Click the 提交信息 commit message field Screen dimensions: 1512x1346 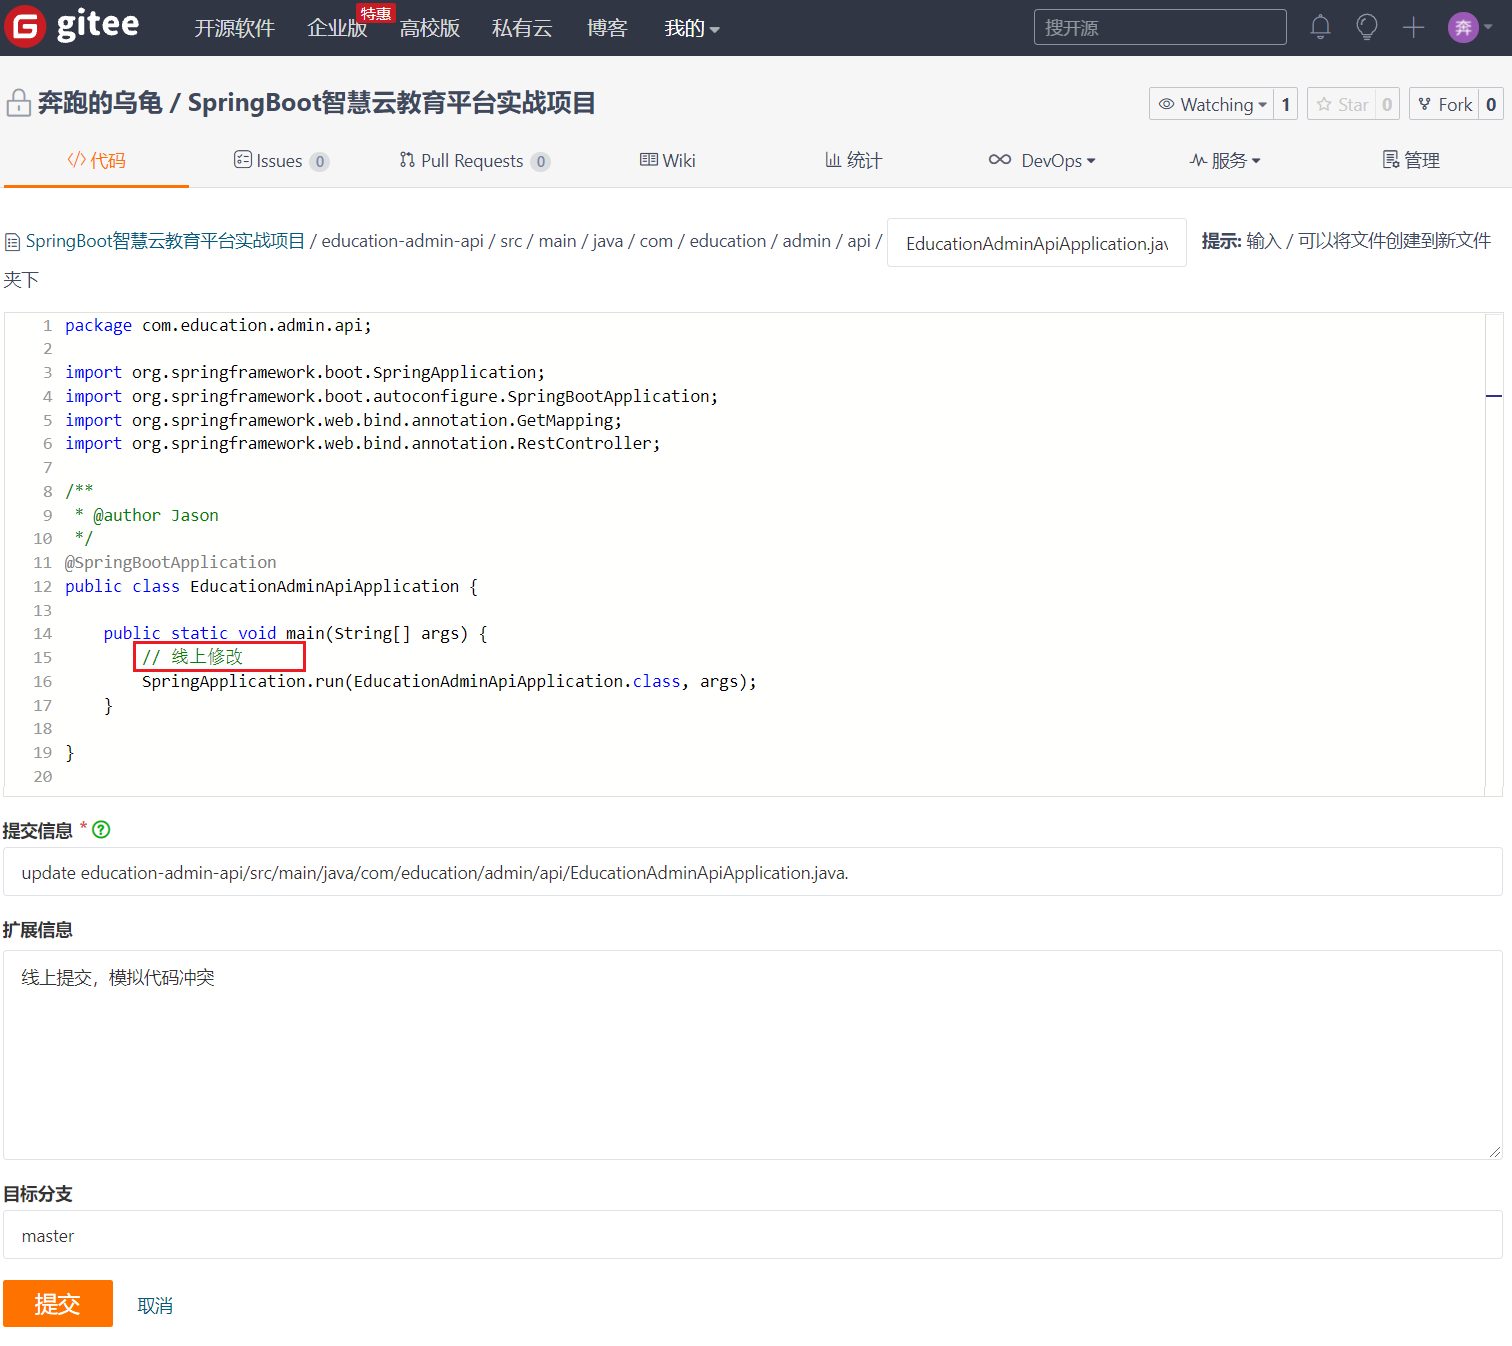click(x=752, y=872)
